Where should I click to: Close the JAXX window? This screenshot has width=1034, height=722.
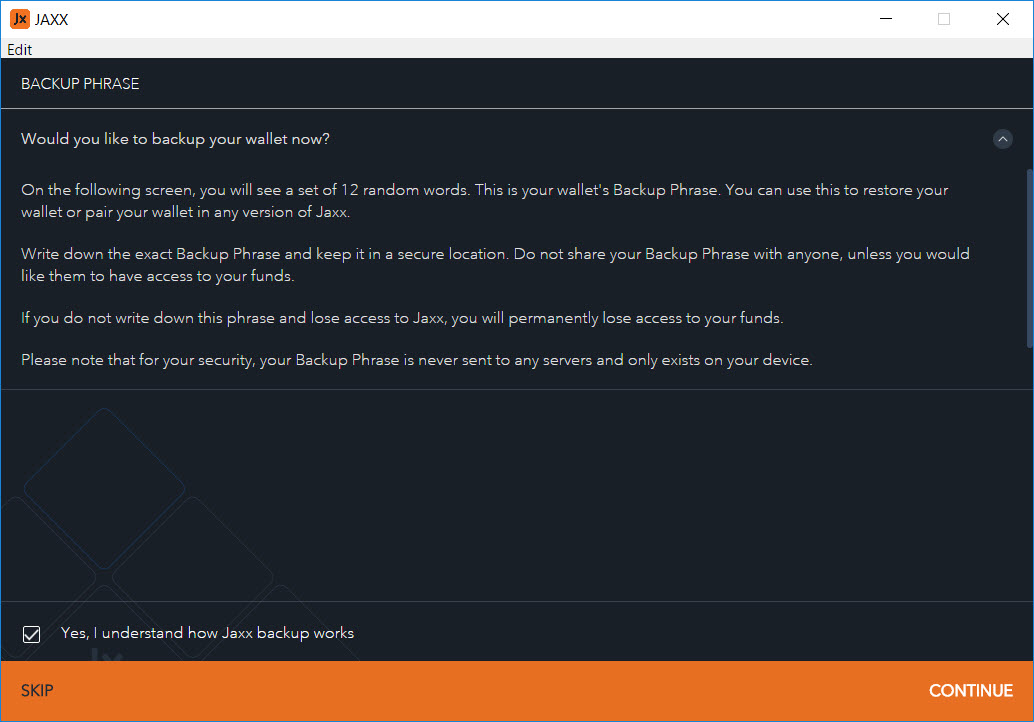1002,19
